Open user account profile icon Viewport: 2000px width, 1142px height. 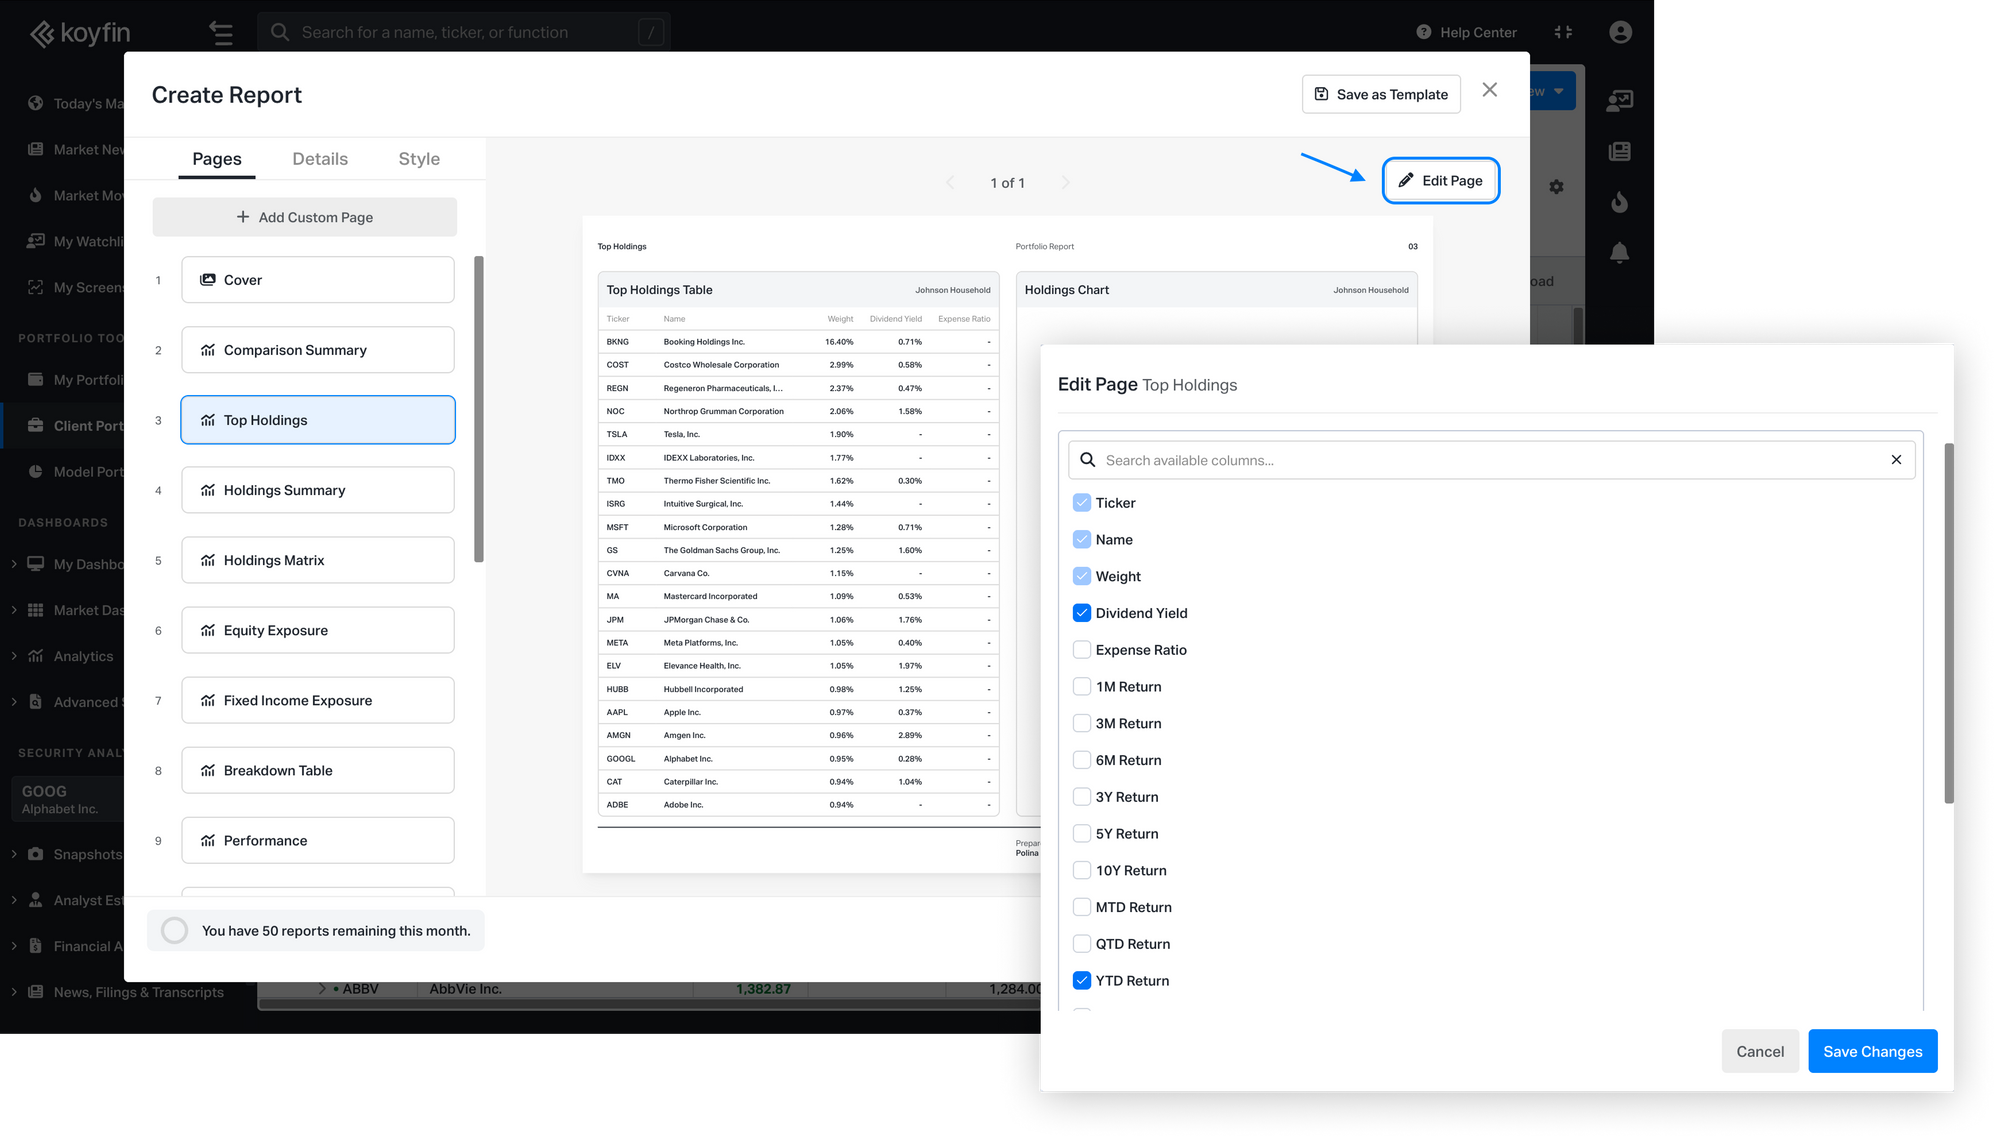[1620, 32]
